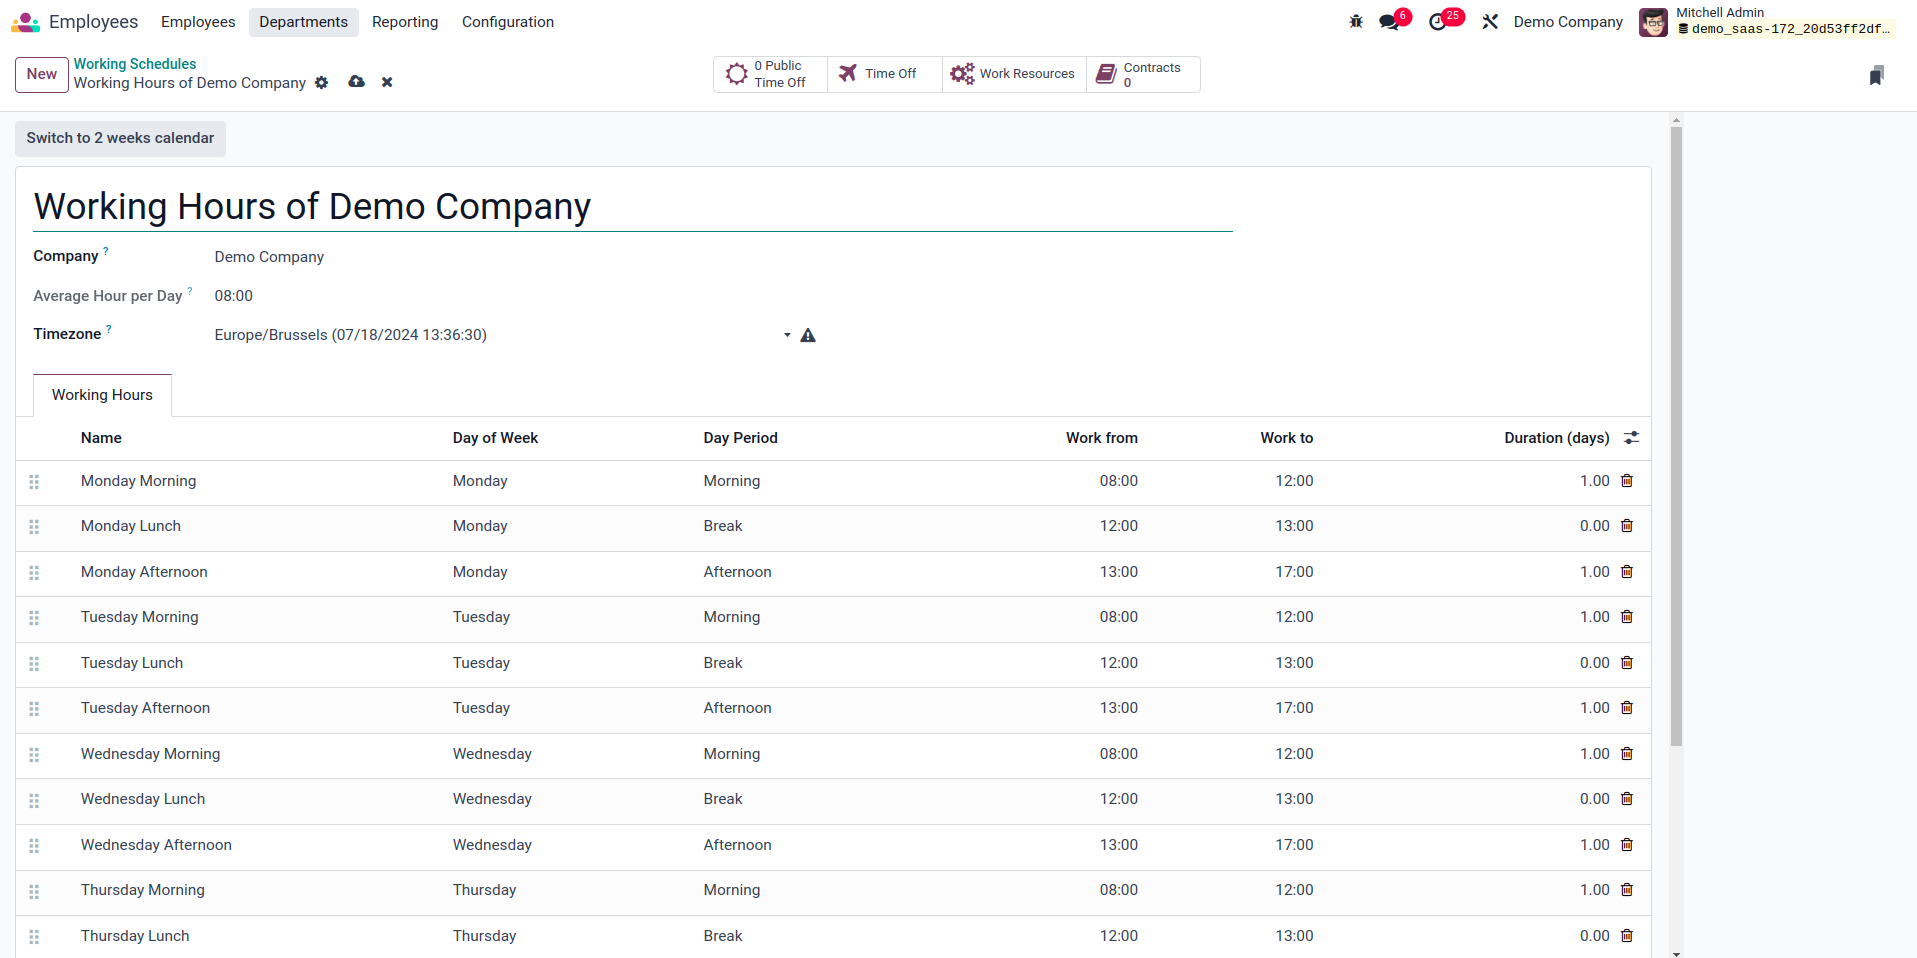Open the Employees menu
1917x958 pixels.
tap(198, 22)
